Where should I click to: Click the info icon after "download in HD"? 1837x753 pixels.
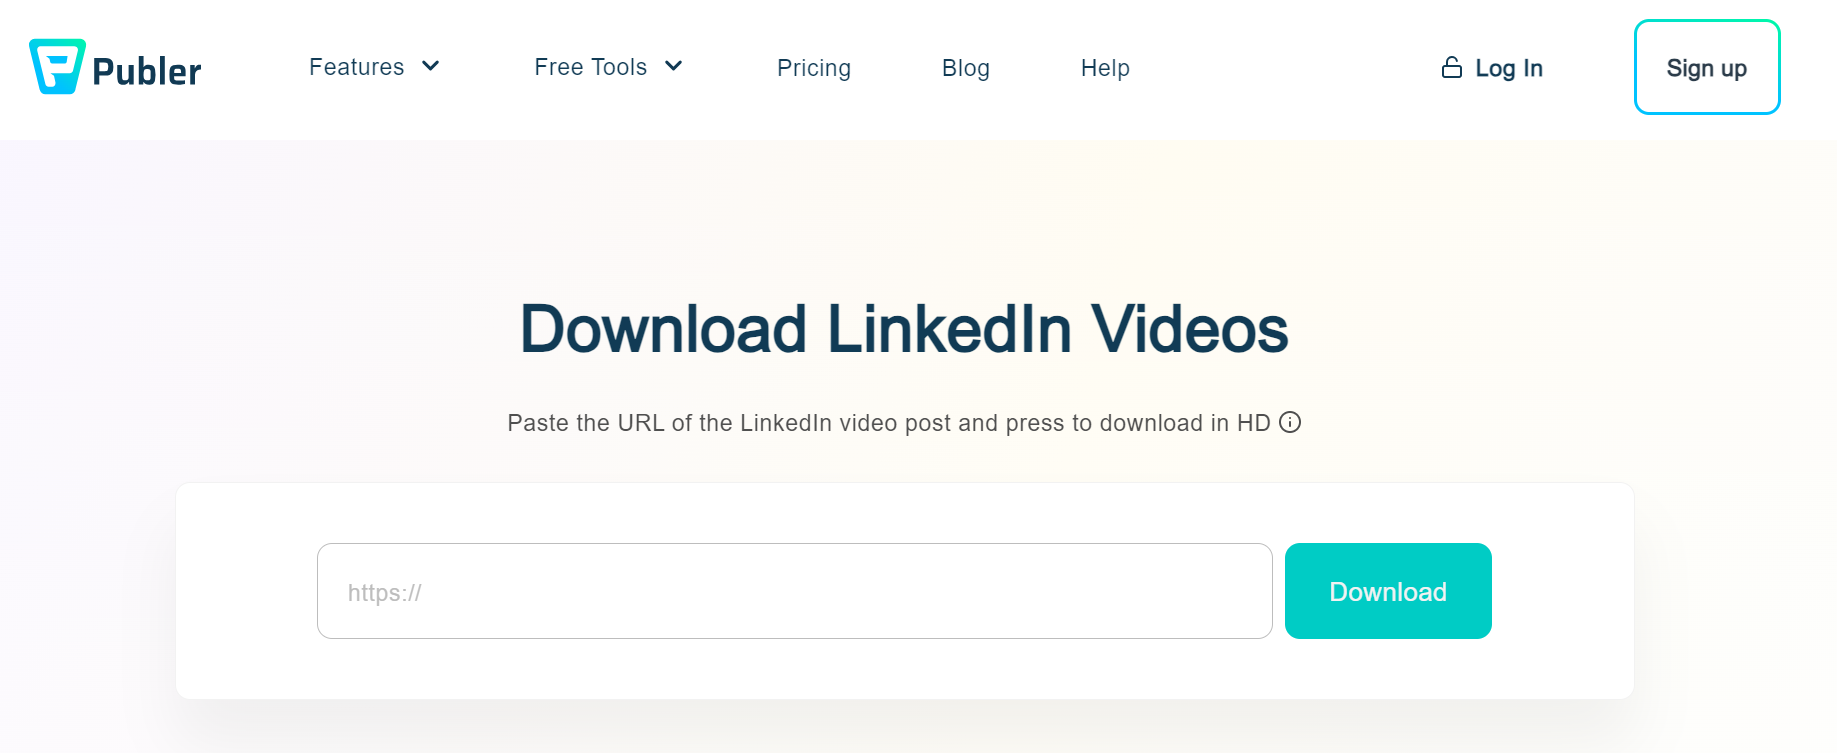pos(1290,422)
